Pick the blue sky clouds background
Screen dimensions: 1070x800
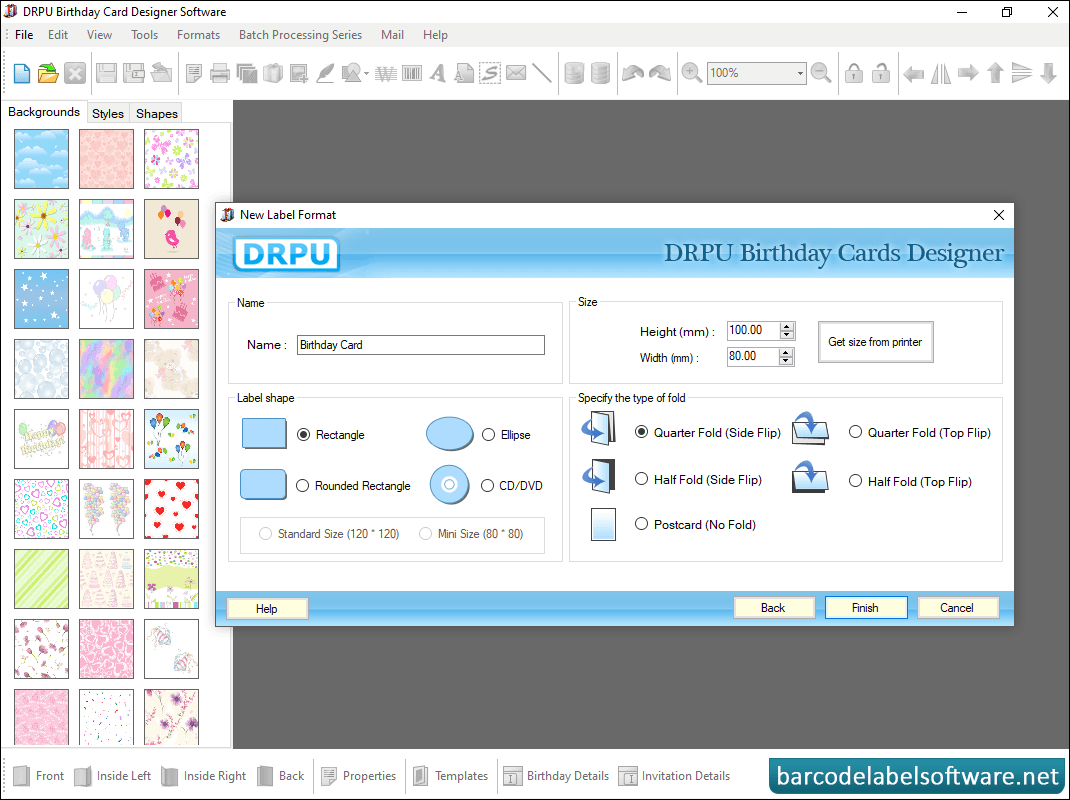coord(42,159)
